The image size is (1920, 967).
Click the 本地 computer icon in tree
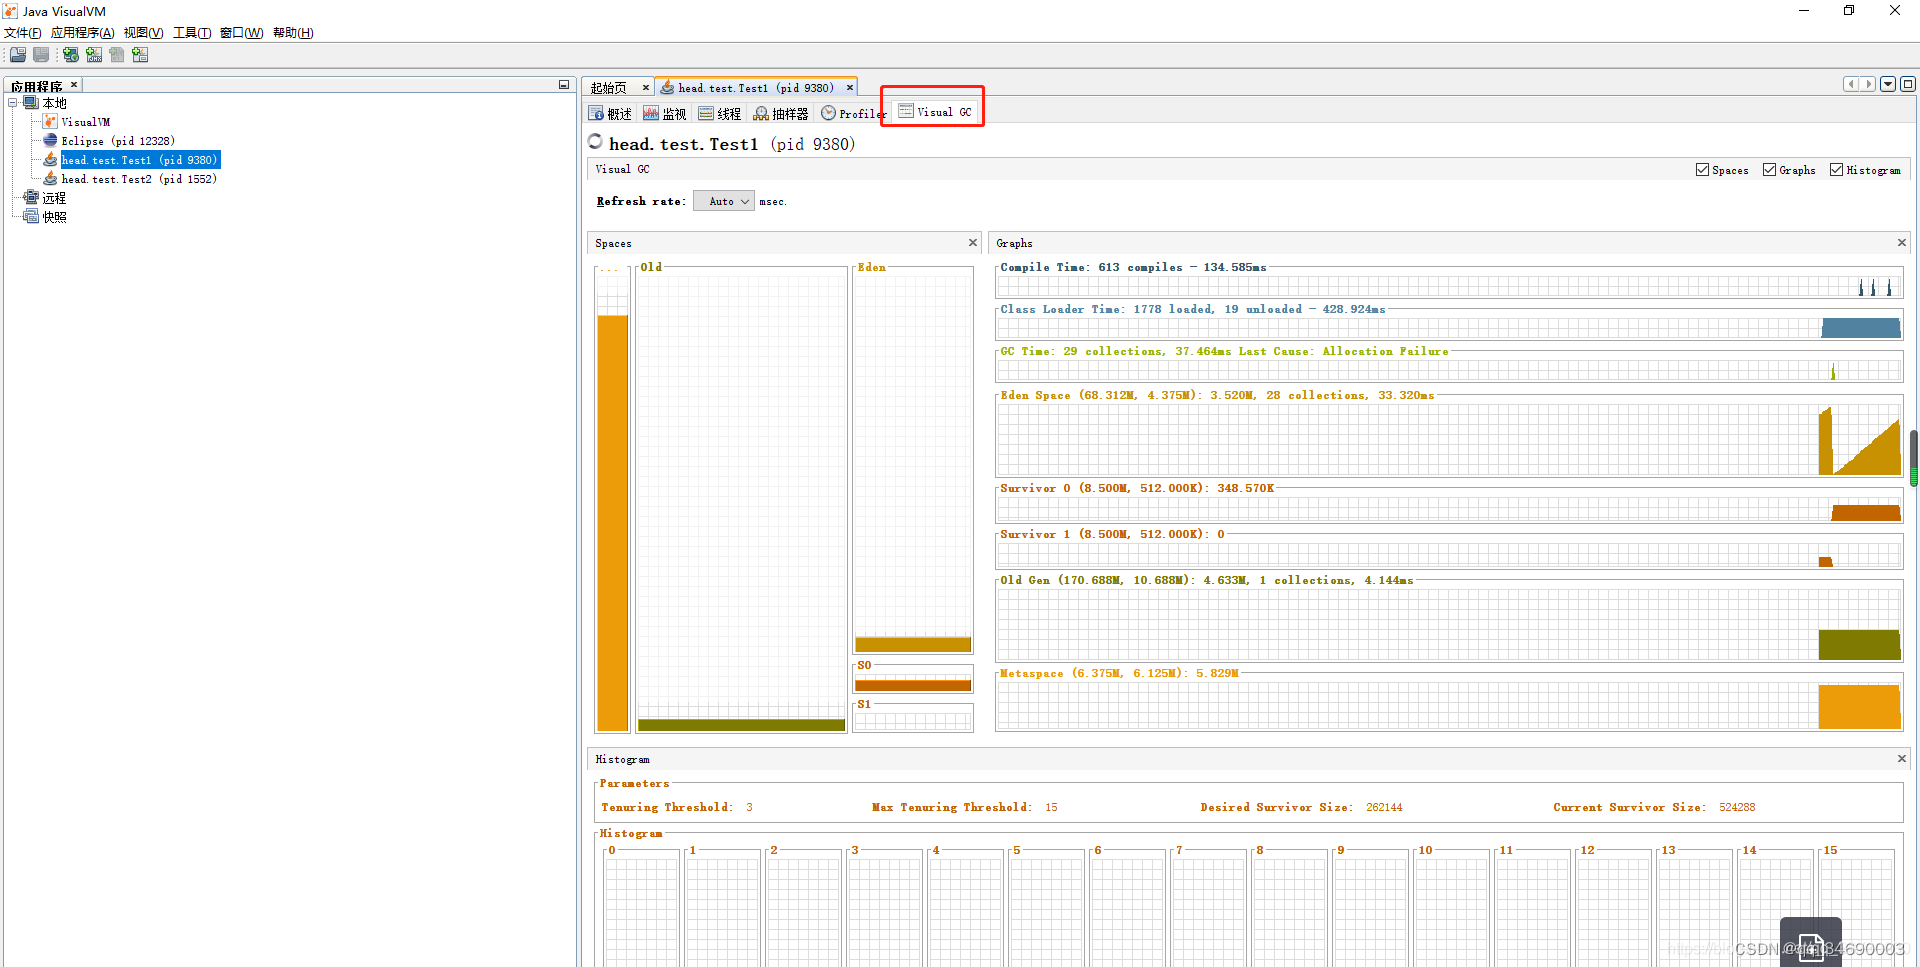pos(31,103)
